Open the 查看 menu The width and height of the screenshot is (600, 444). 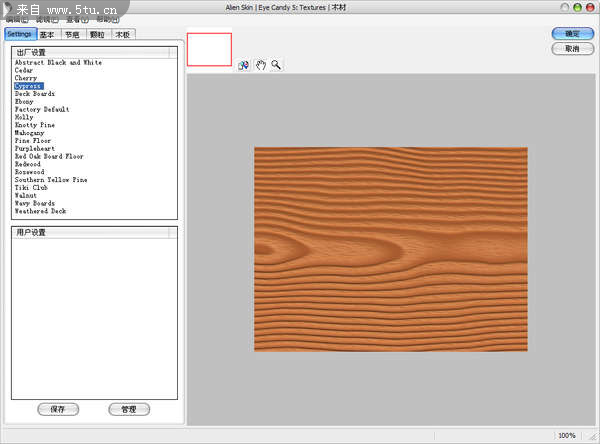click(77, 20)
